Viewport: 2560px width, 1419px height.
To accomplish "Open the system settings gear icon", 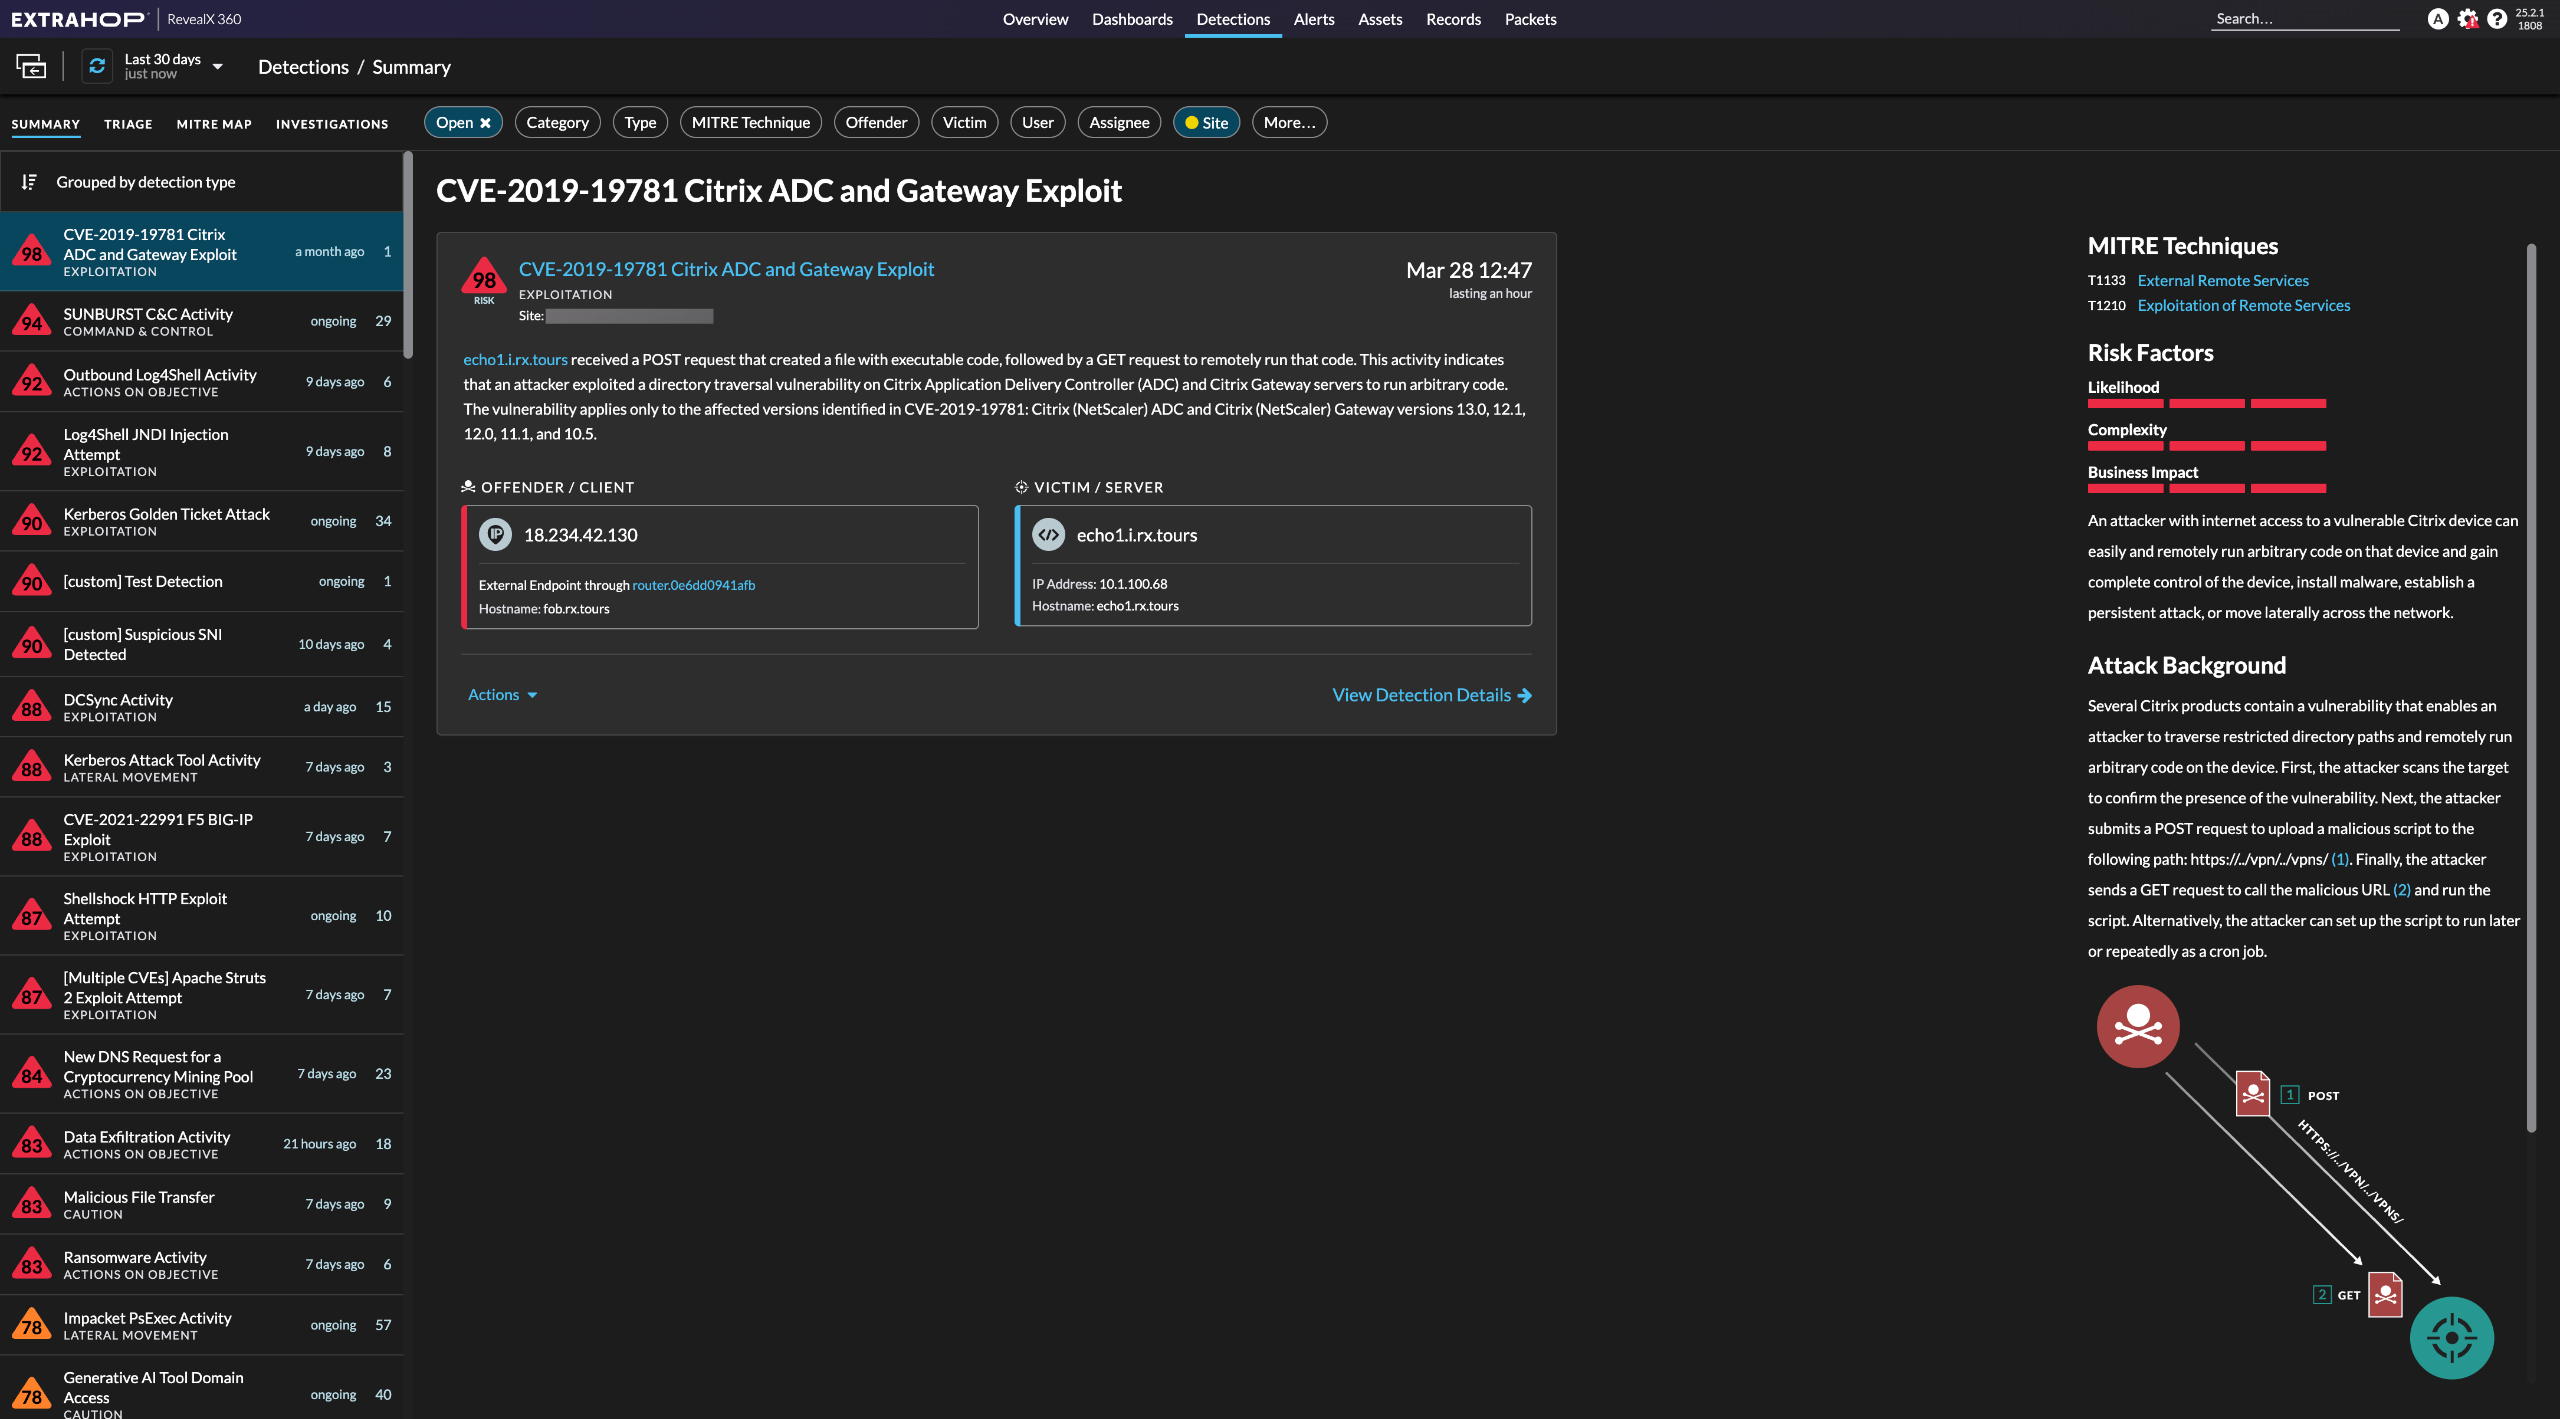I will click(2467, 19).
